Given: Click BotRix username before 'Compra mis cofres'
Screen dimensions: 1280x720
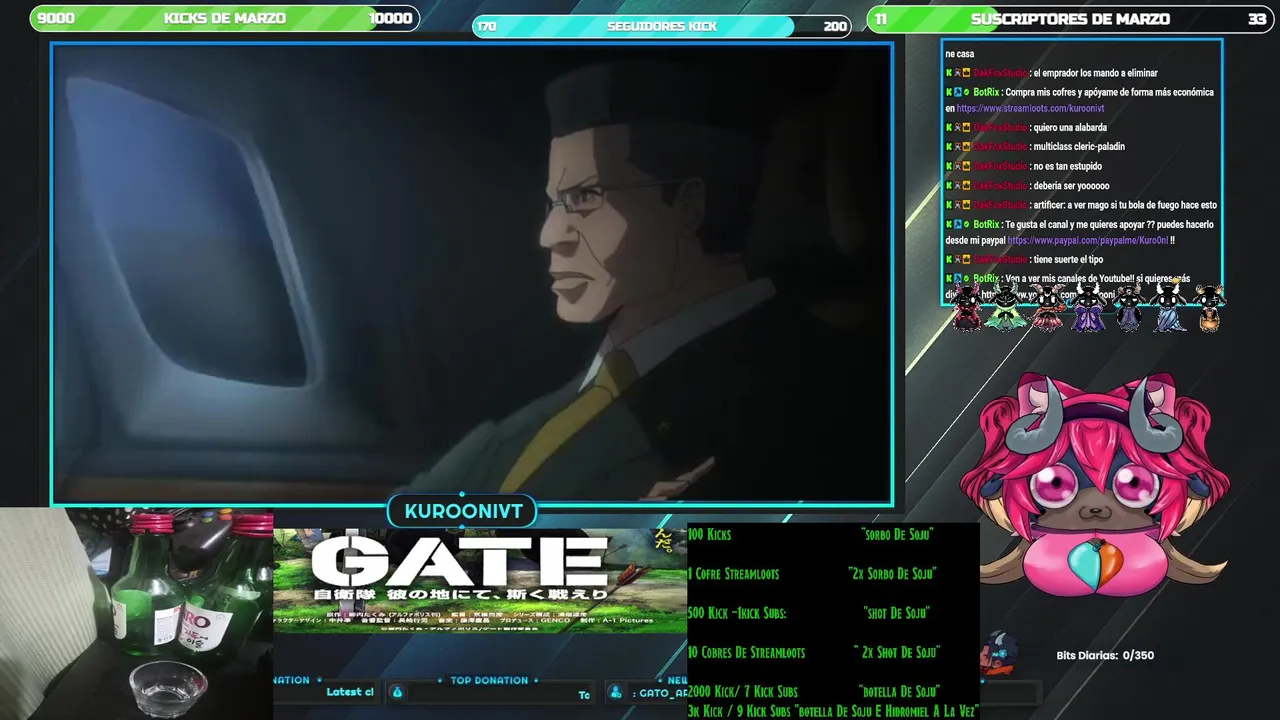Looking at the screenshot, I should [986, 92].
